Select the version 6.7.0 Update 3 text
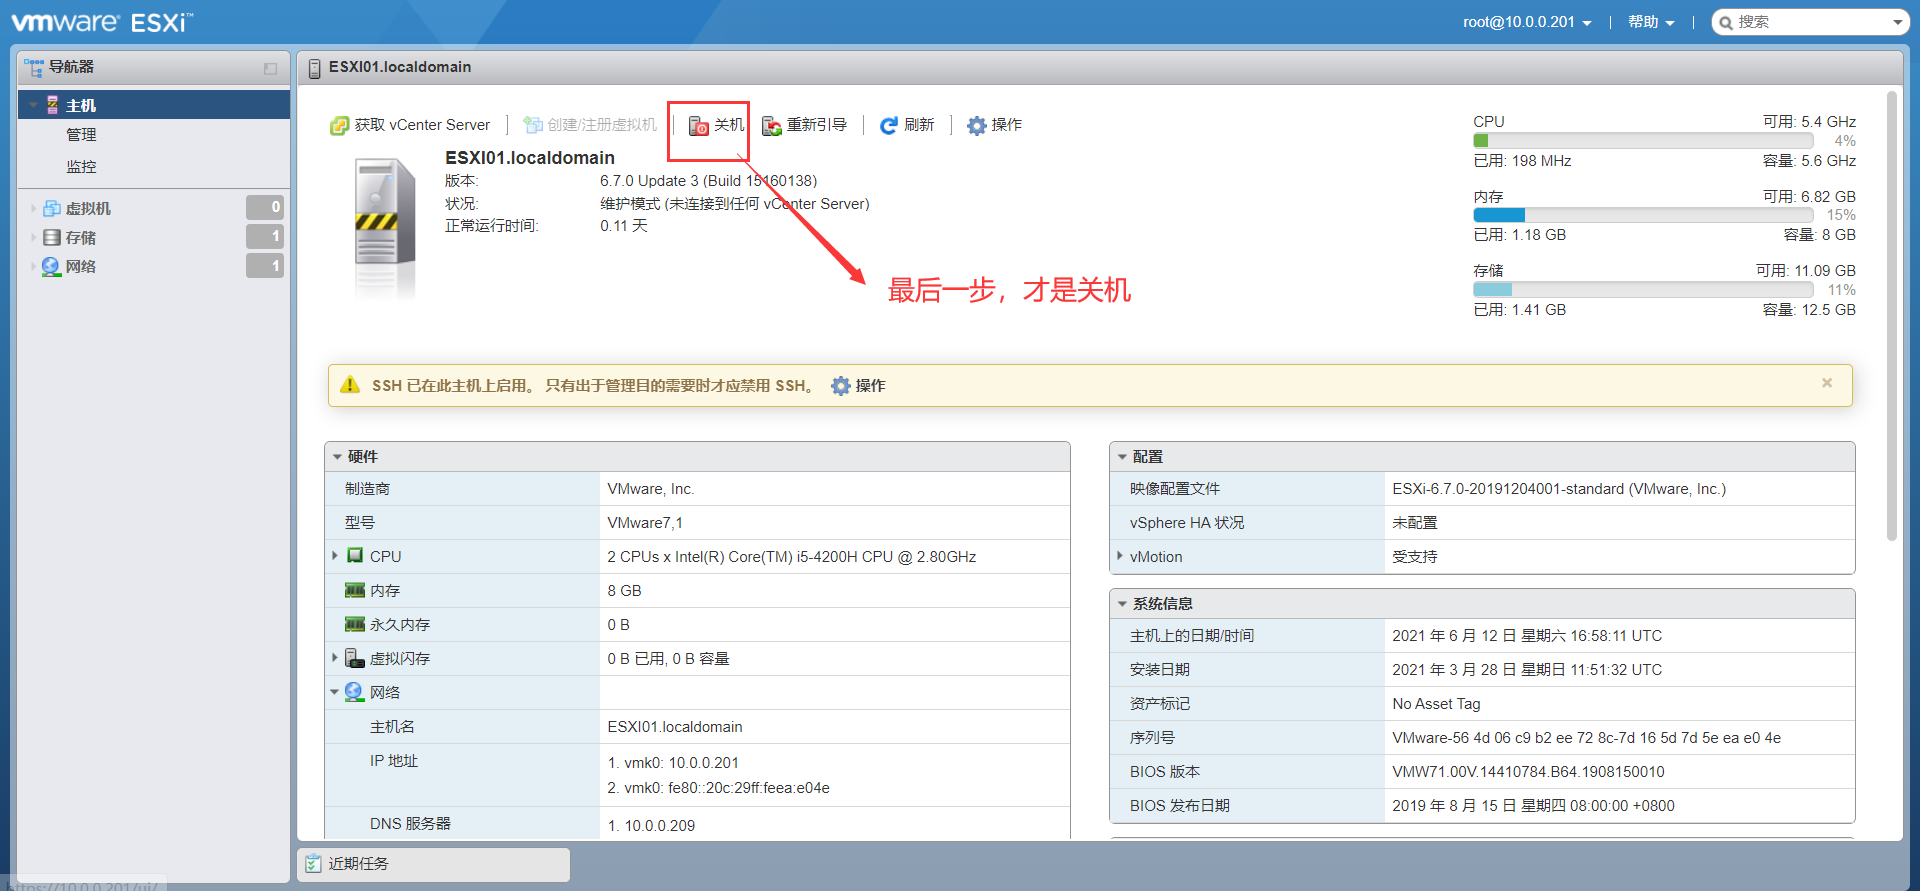Image resolution: width=1920 pixels, height=891 pixels. pos(709,181)
